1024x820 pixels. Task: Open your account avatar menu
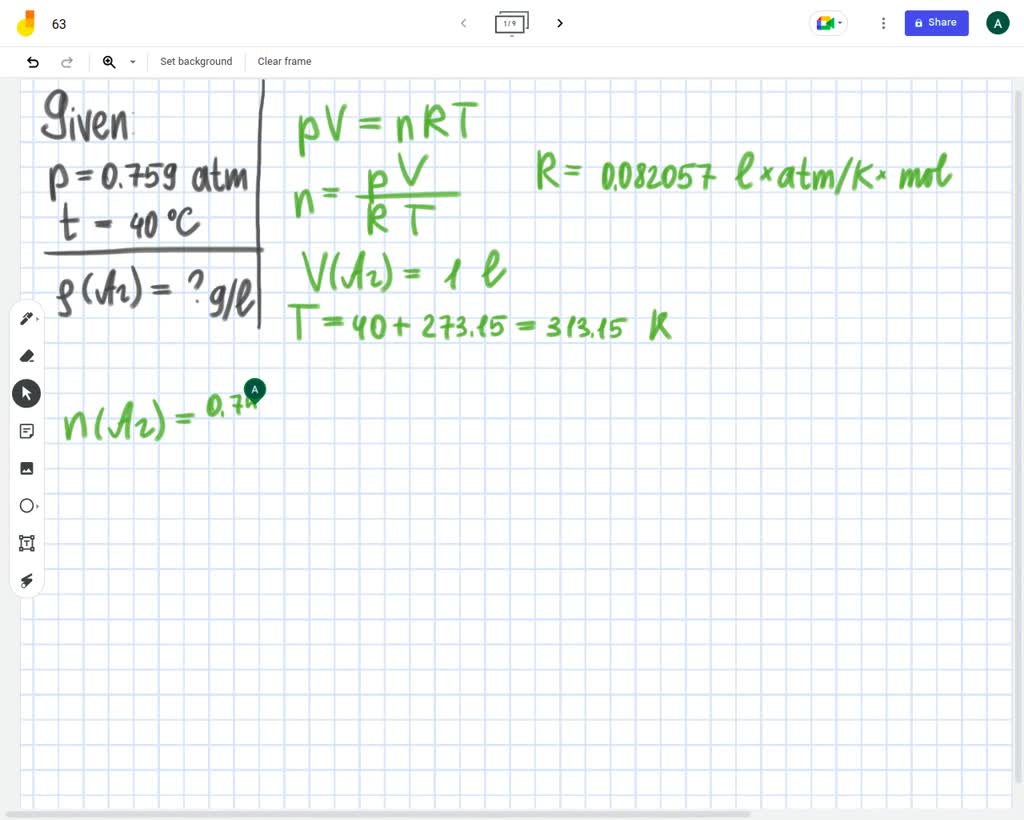pos(997,22)
